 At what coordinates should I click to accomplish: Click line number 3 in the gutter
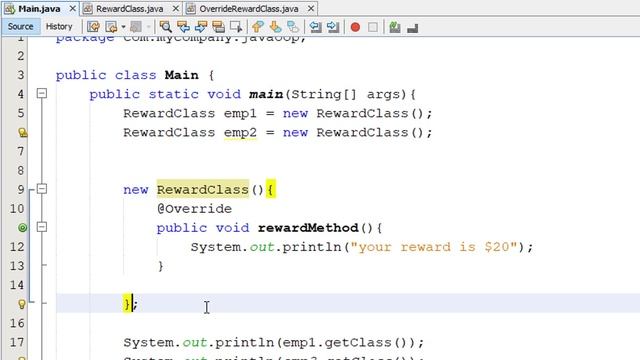click(x=21, y=75)
